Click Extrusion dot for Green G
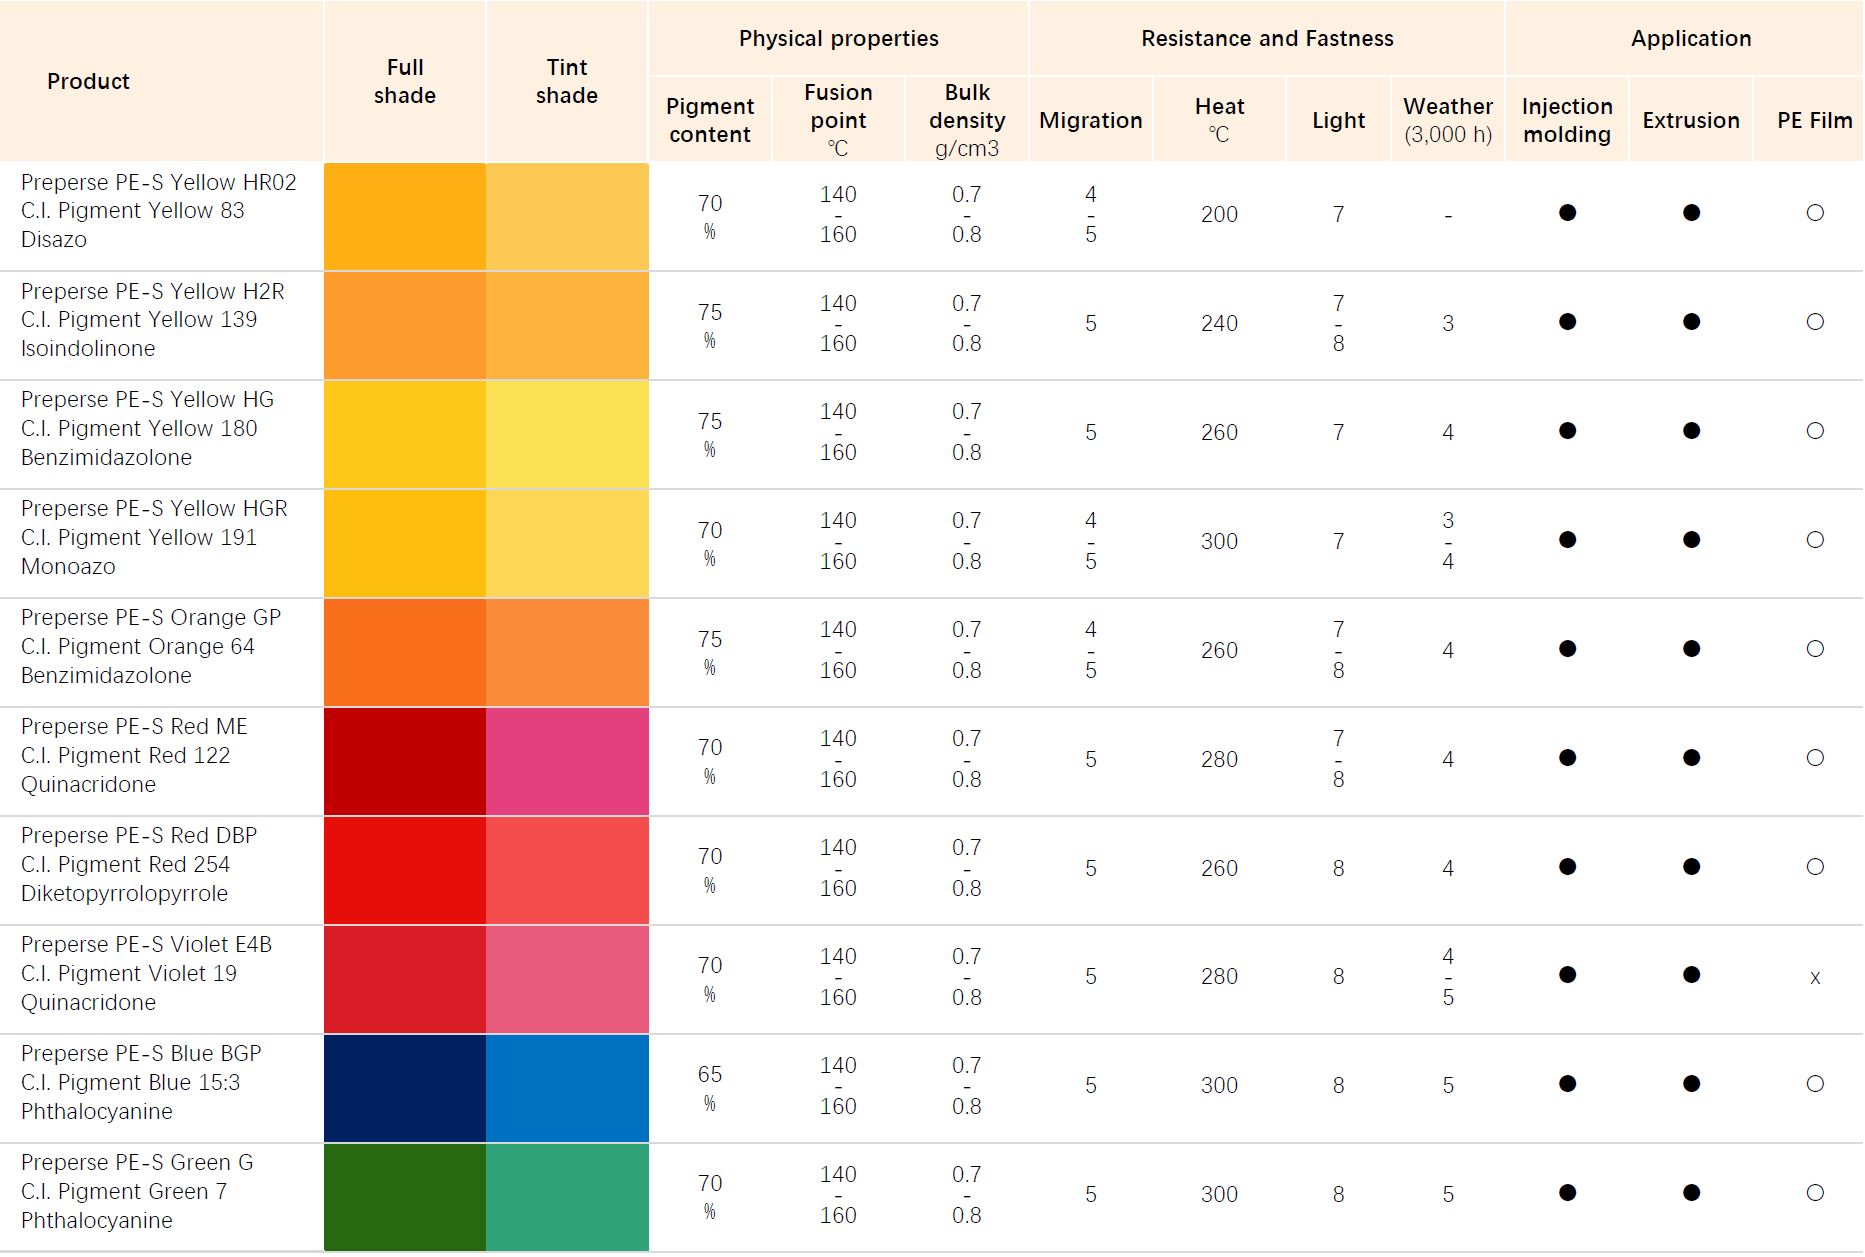1865x1257 pixels. point(1691,1193)
